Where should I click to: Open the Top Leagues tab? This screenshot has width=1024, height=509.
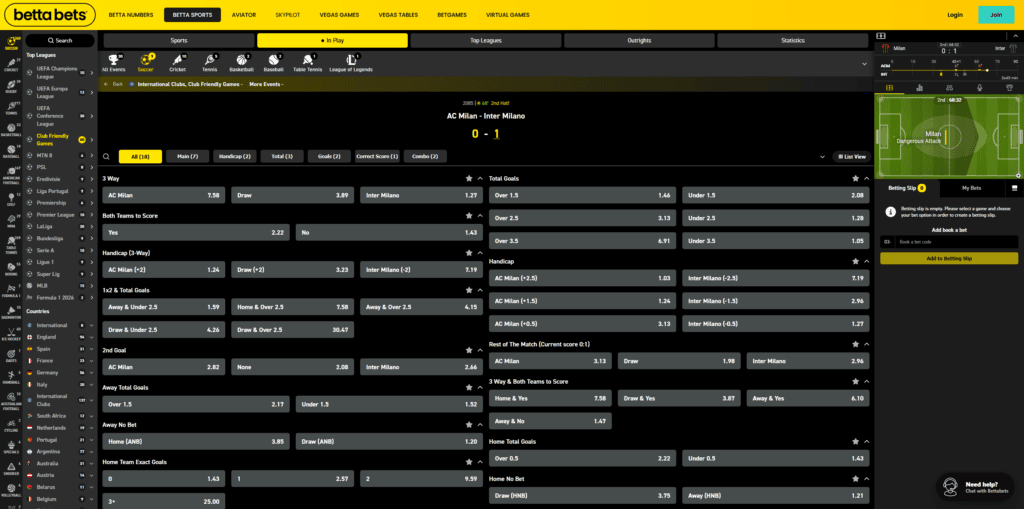(486, 41)
